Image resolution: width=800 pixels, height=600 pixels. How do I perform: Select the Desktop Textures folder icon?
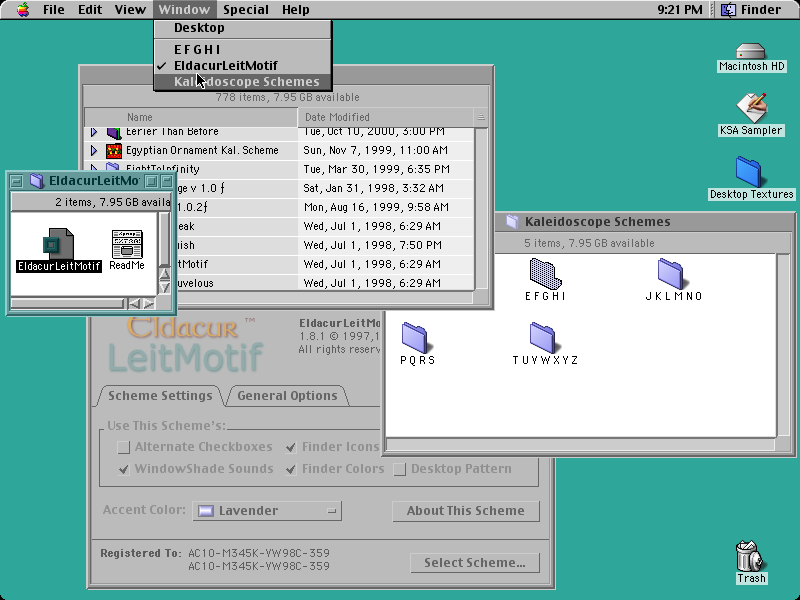pos(749,171)
